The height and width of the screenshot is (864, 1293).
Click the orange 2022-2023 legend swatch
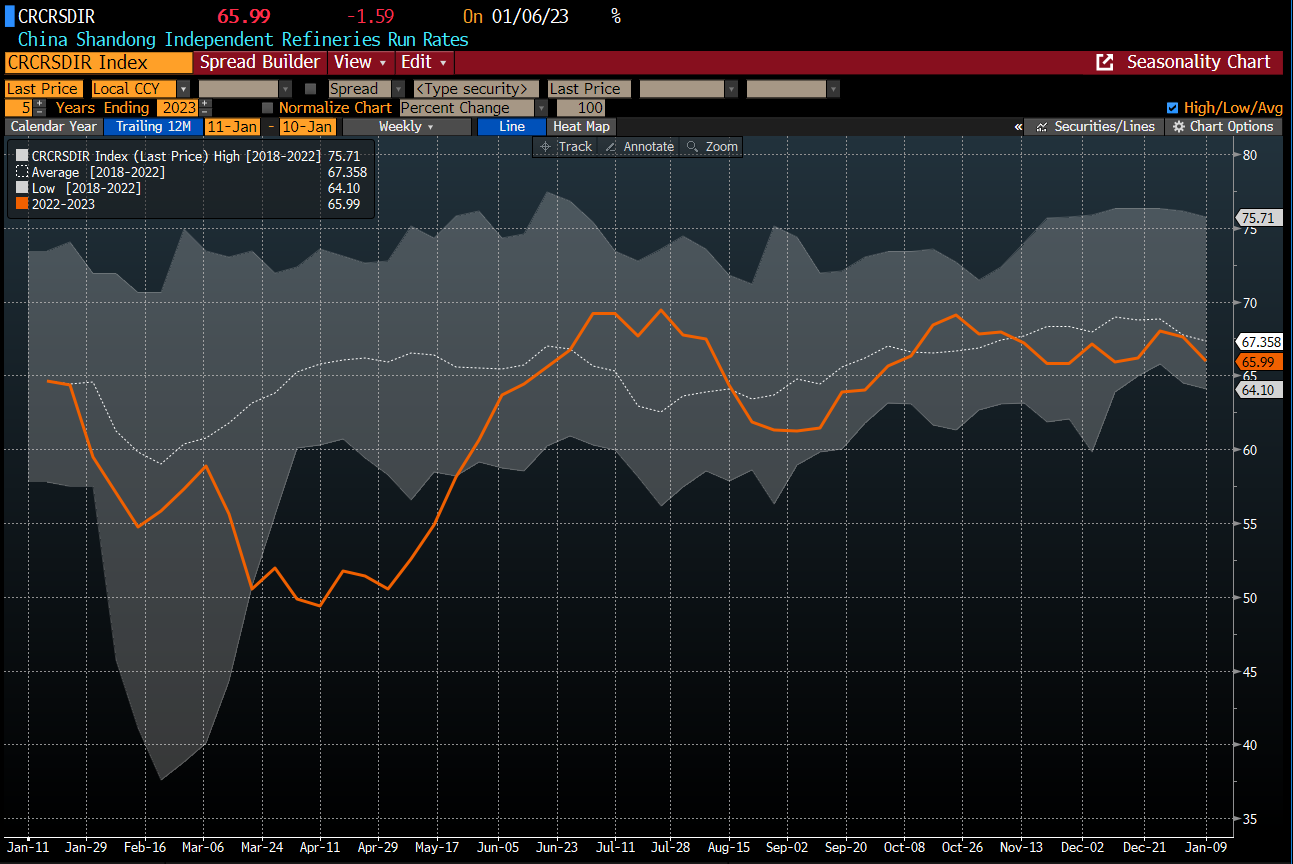click(x=23, y=204)
